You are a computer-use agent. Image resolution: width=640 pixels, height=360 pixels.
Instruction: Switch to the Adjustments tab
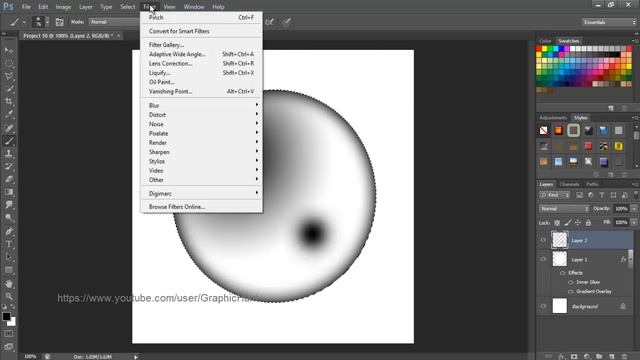tap(553, 118)
